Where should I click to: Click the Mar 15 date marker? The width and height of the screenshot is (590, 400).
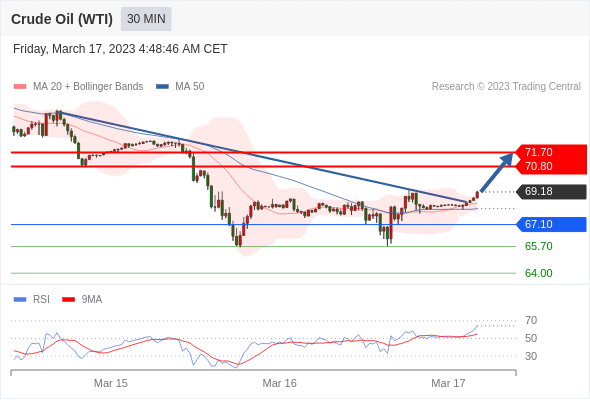click(x=111, y=383)
